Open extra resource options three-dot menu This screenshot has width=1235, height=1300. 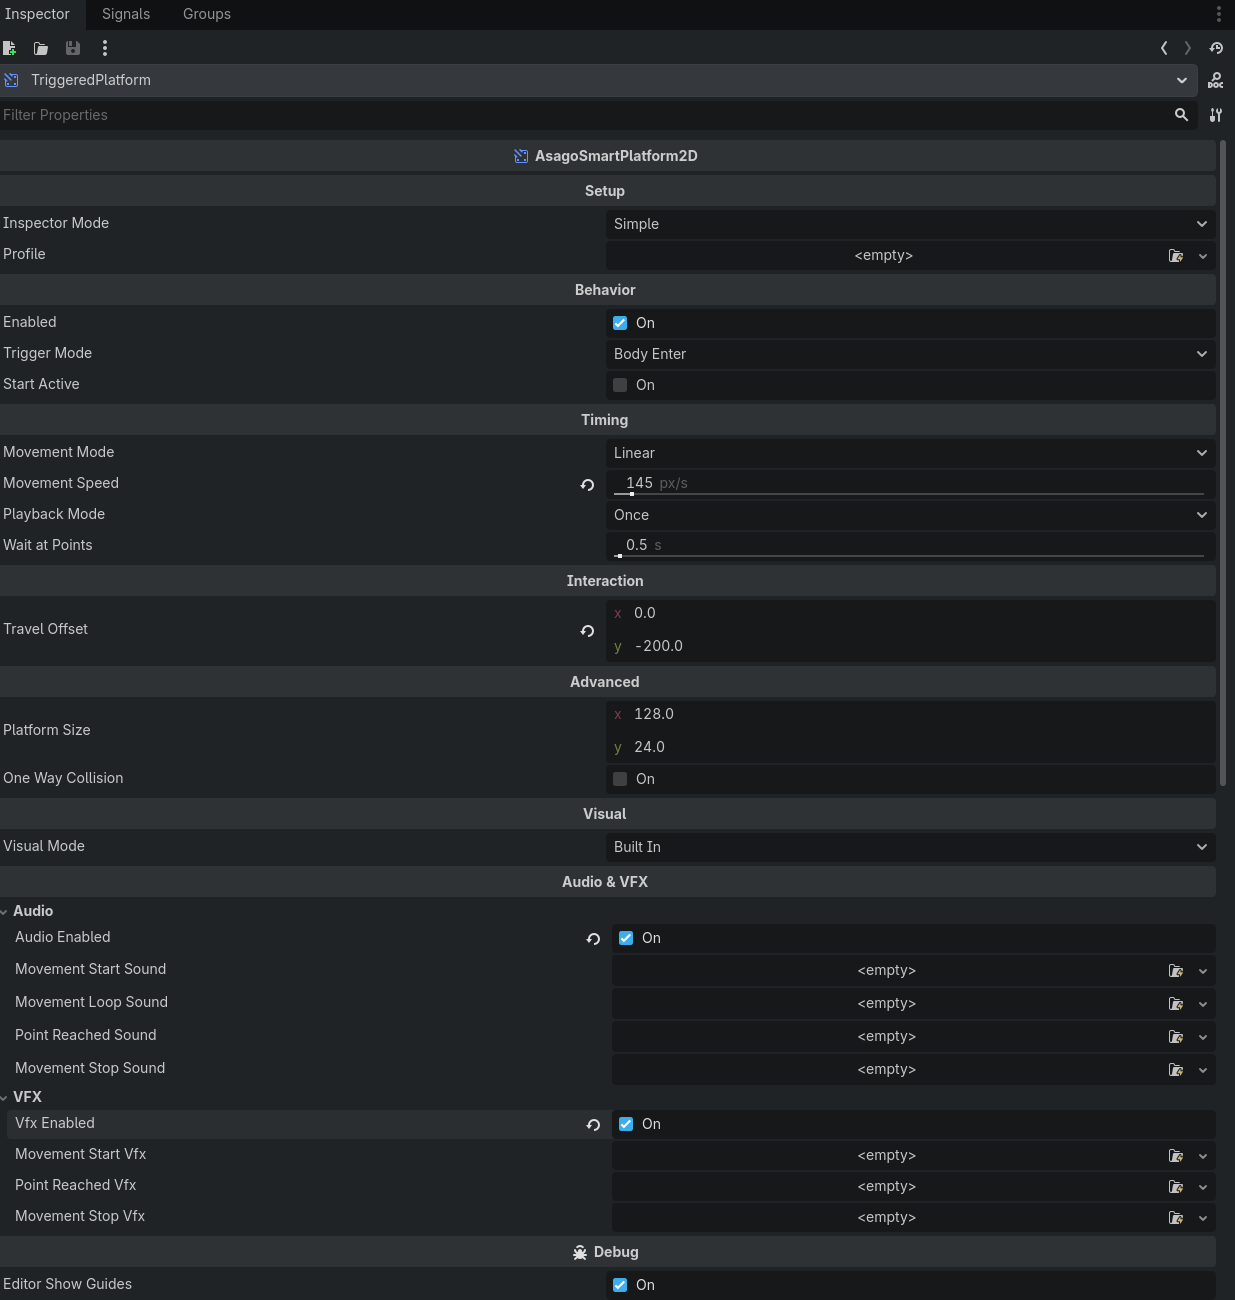point(105,48)
